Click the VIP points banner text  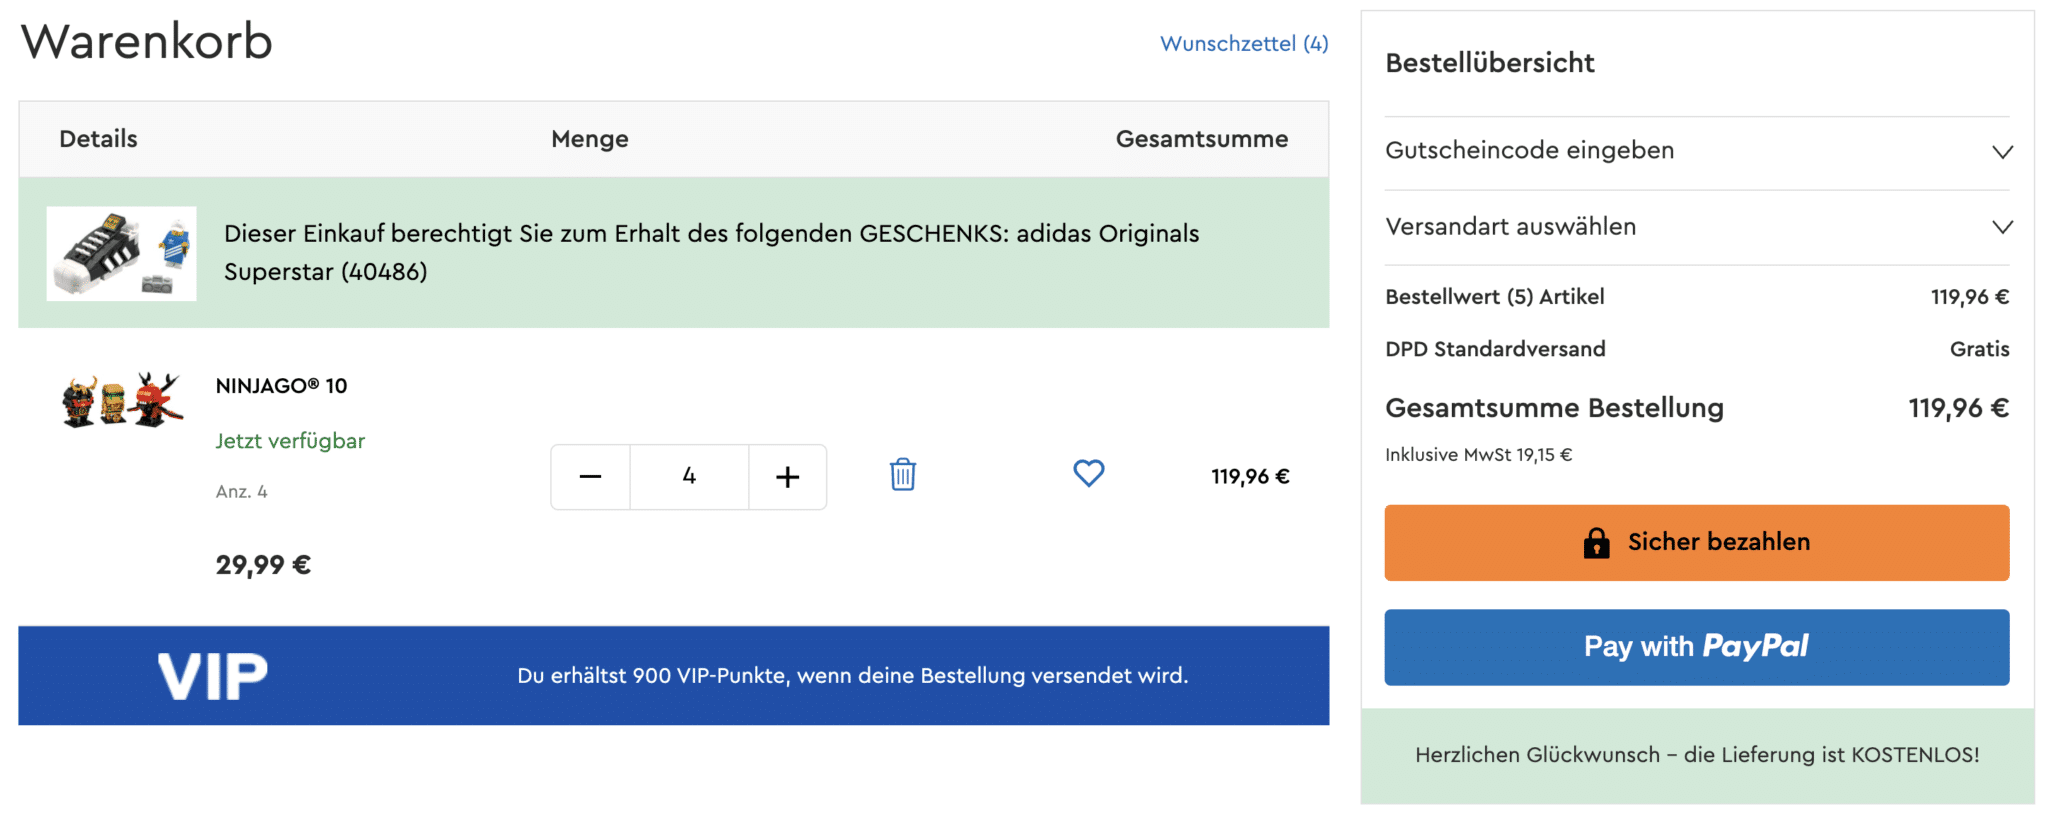coord(852,676)
